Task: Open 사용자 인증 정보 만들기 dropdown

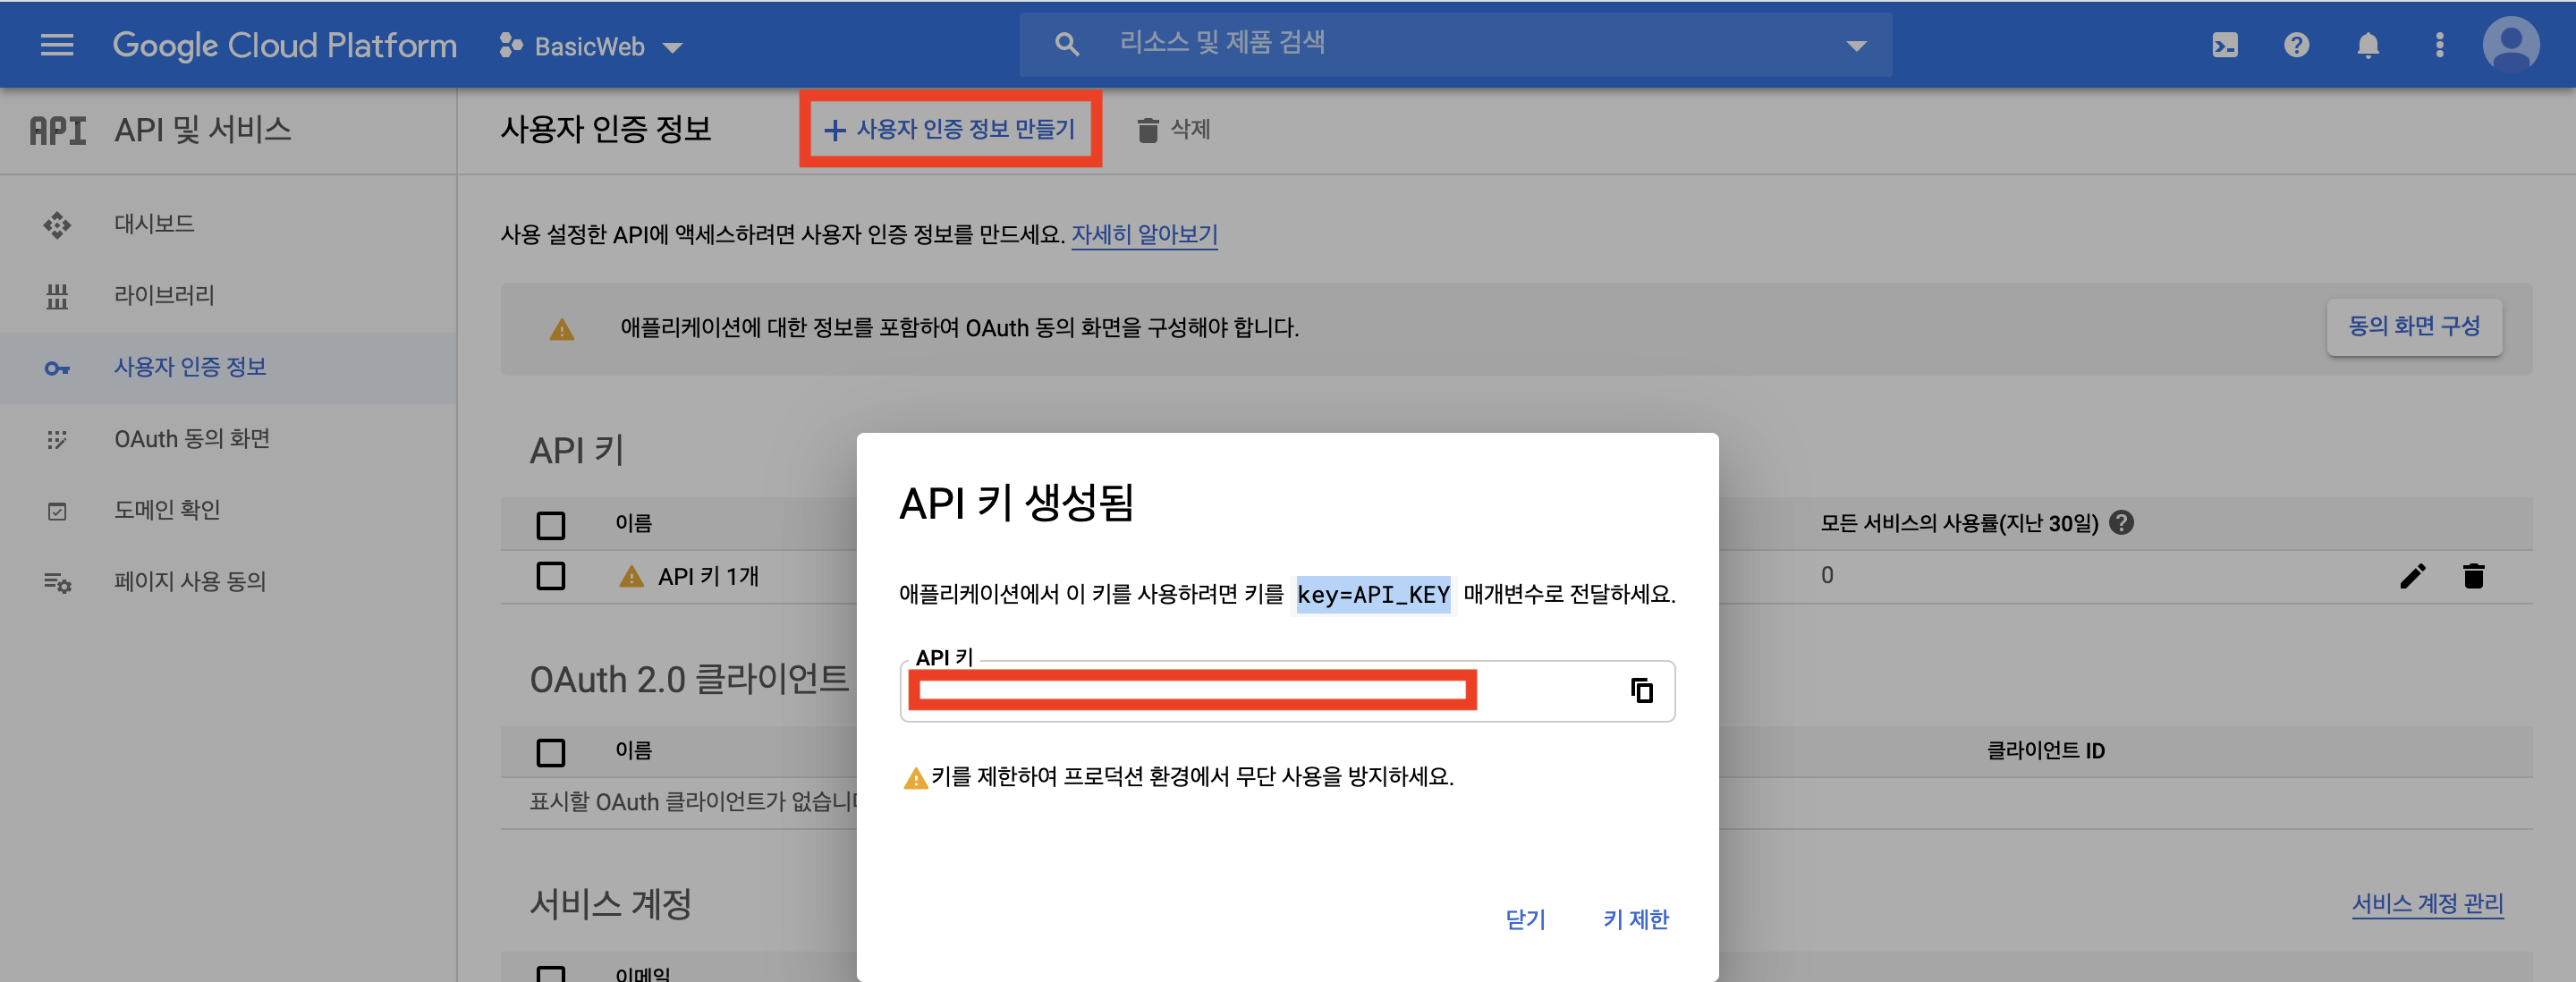Action: [x=949, y=129]
